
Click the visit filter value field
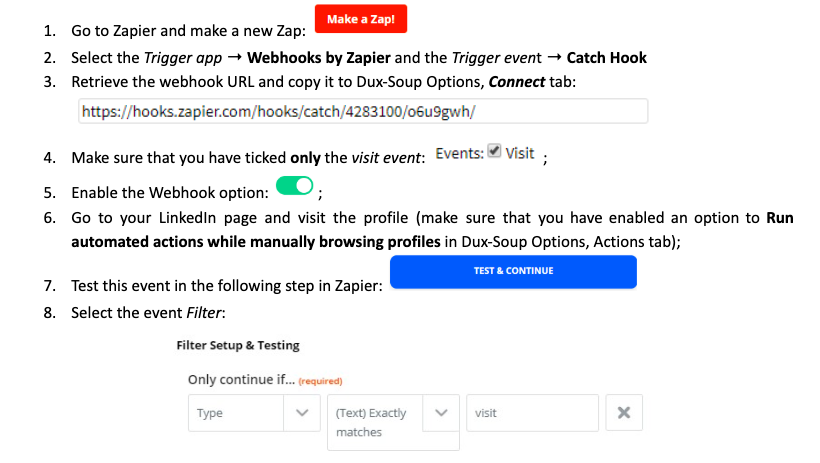click(x=532, y=413)
